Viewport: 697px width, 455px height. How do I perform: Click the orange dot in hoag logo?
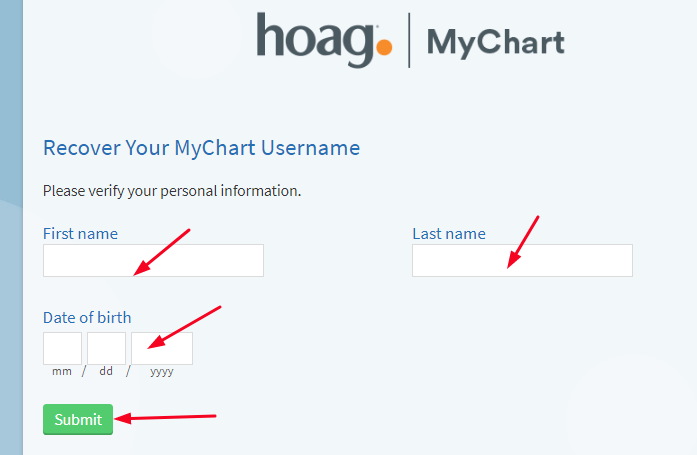coord(384,47)
